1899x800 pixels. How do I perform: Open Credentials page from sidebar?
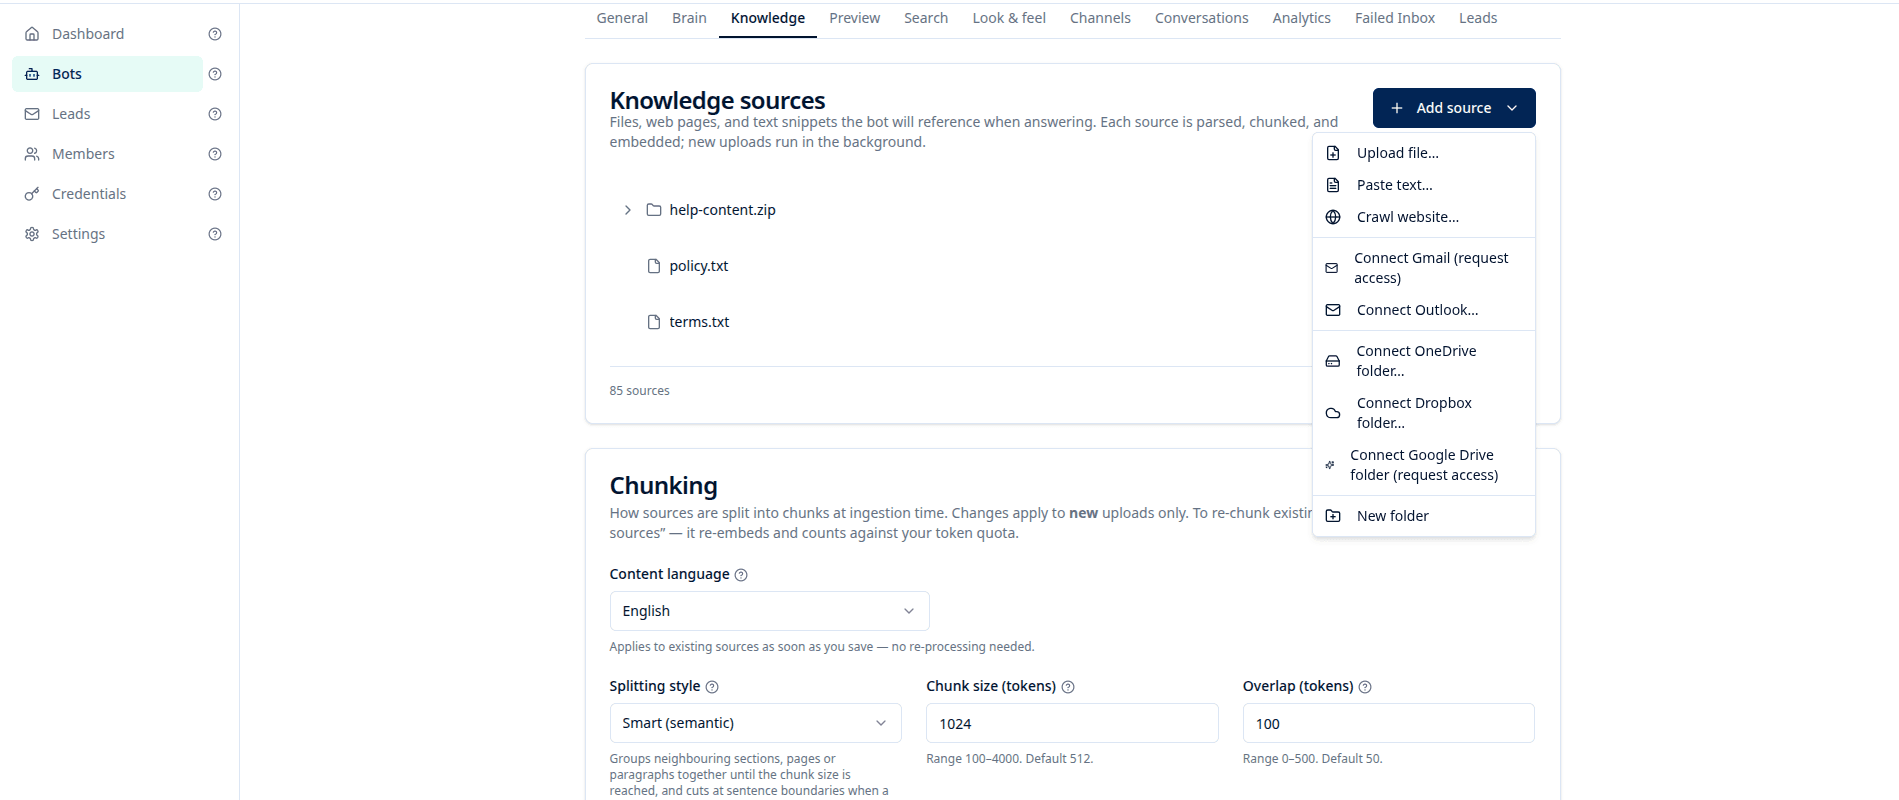pyautogui.click(x=107, y=194)
